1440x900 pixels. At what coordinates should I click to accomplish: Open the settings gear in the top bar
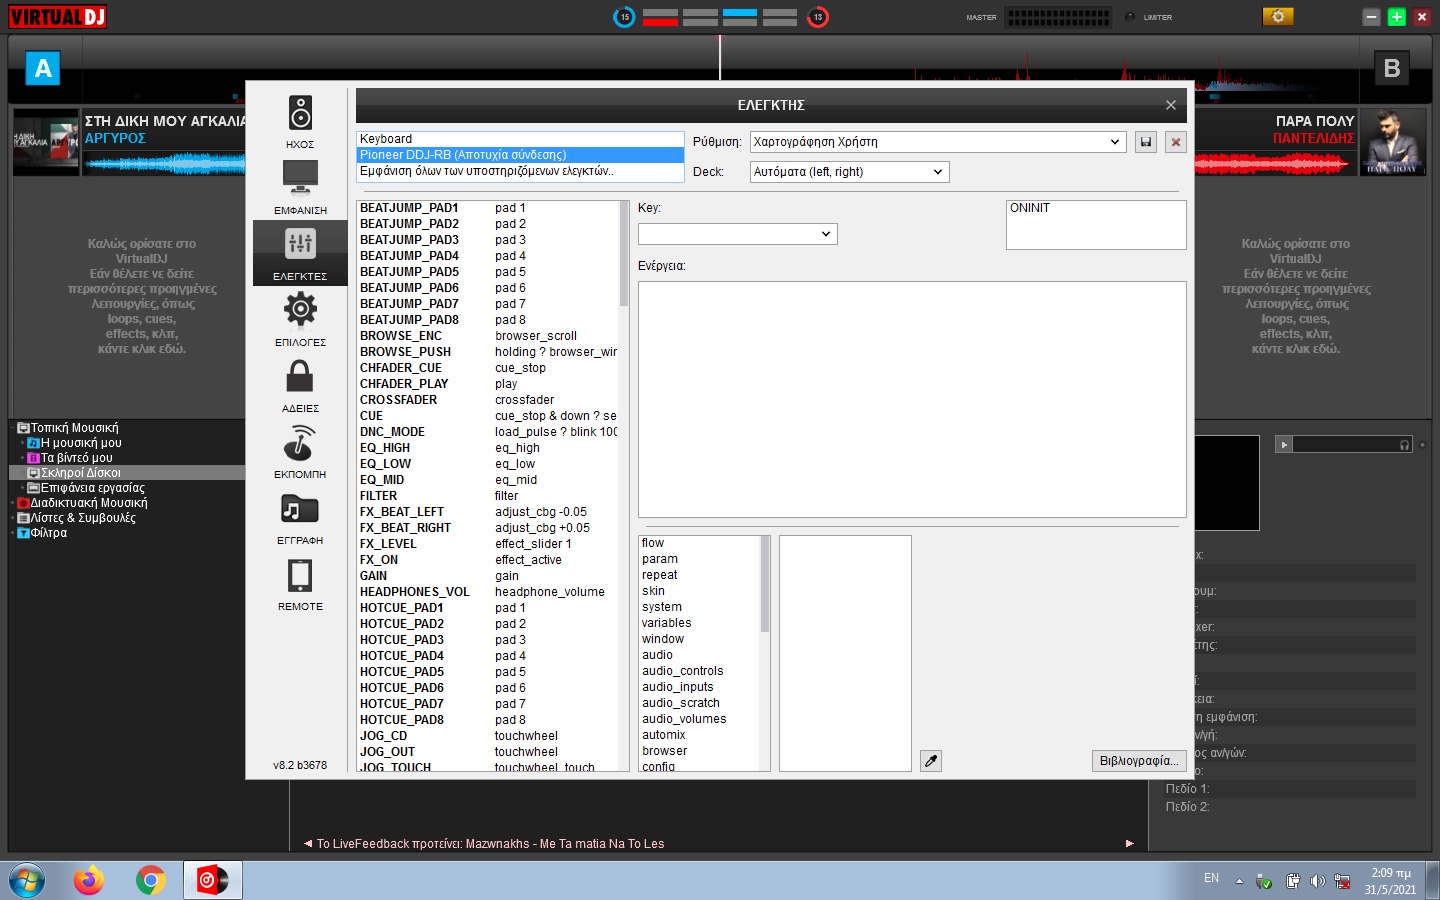[1278, 17]
